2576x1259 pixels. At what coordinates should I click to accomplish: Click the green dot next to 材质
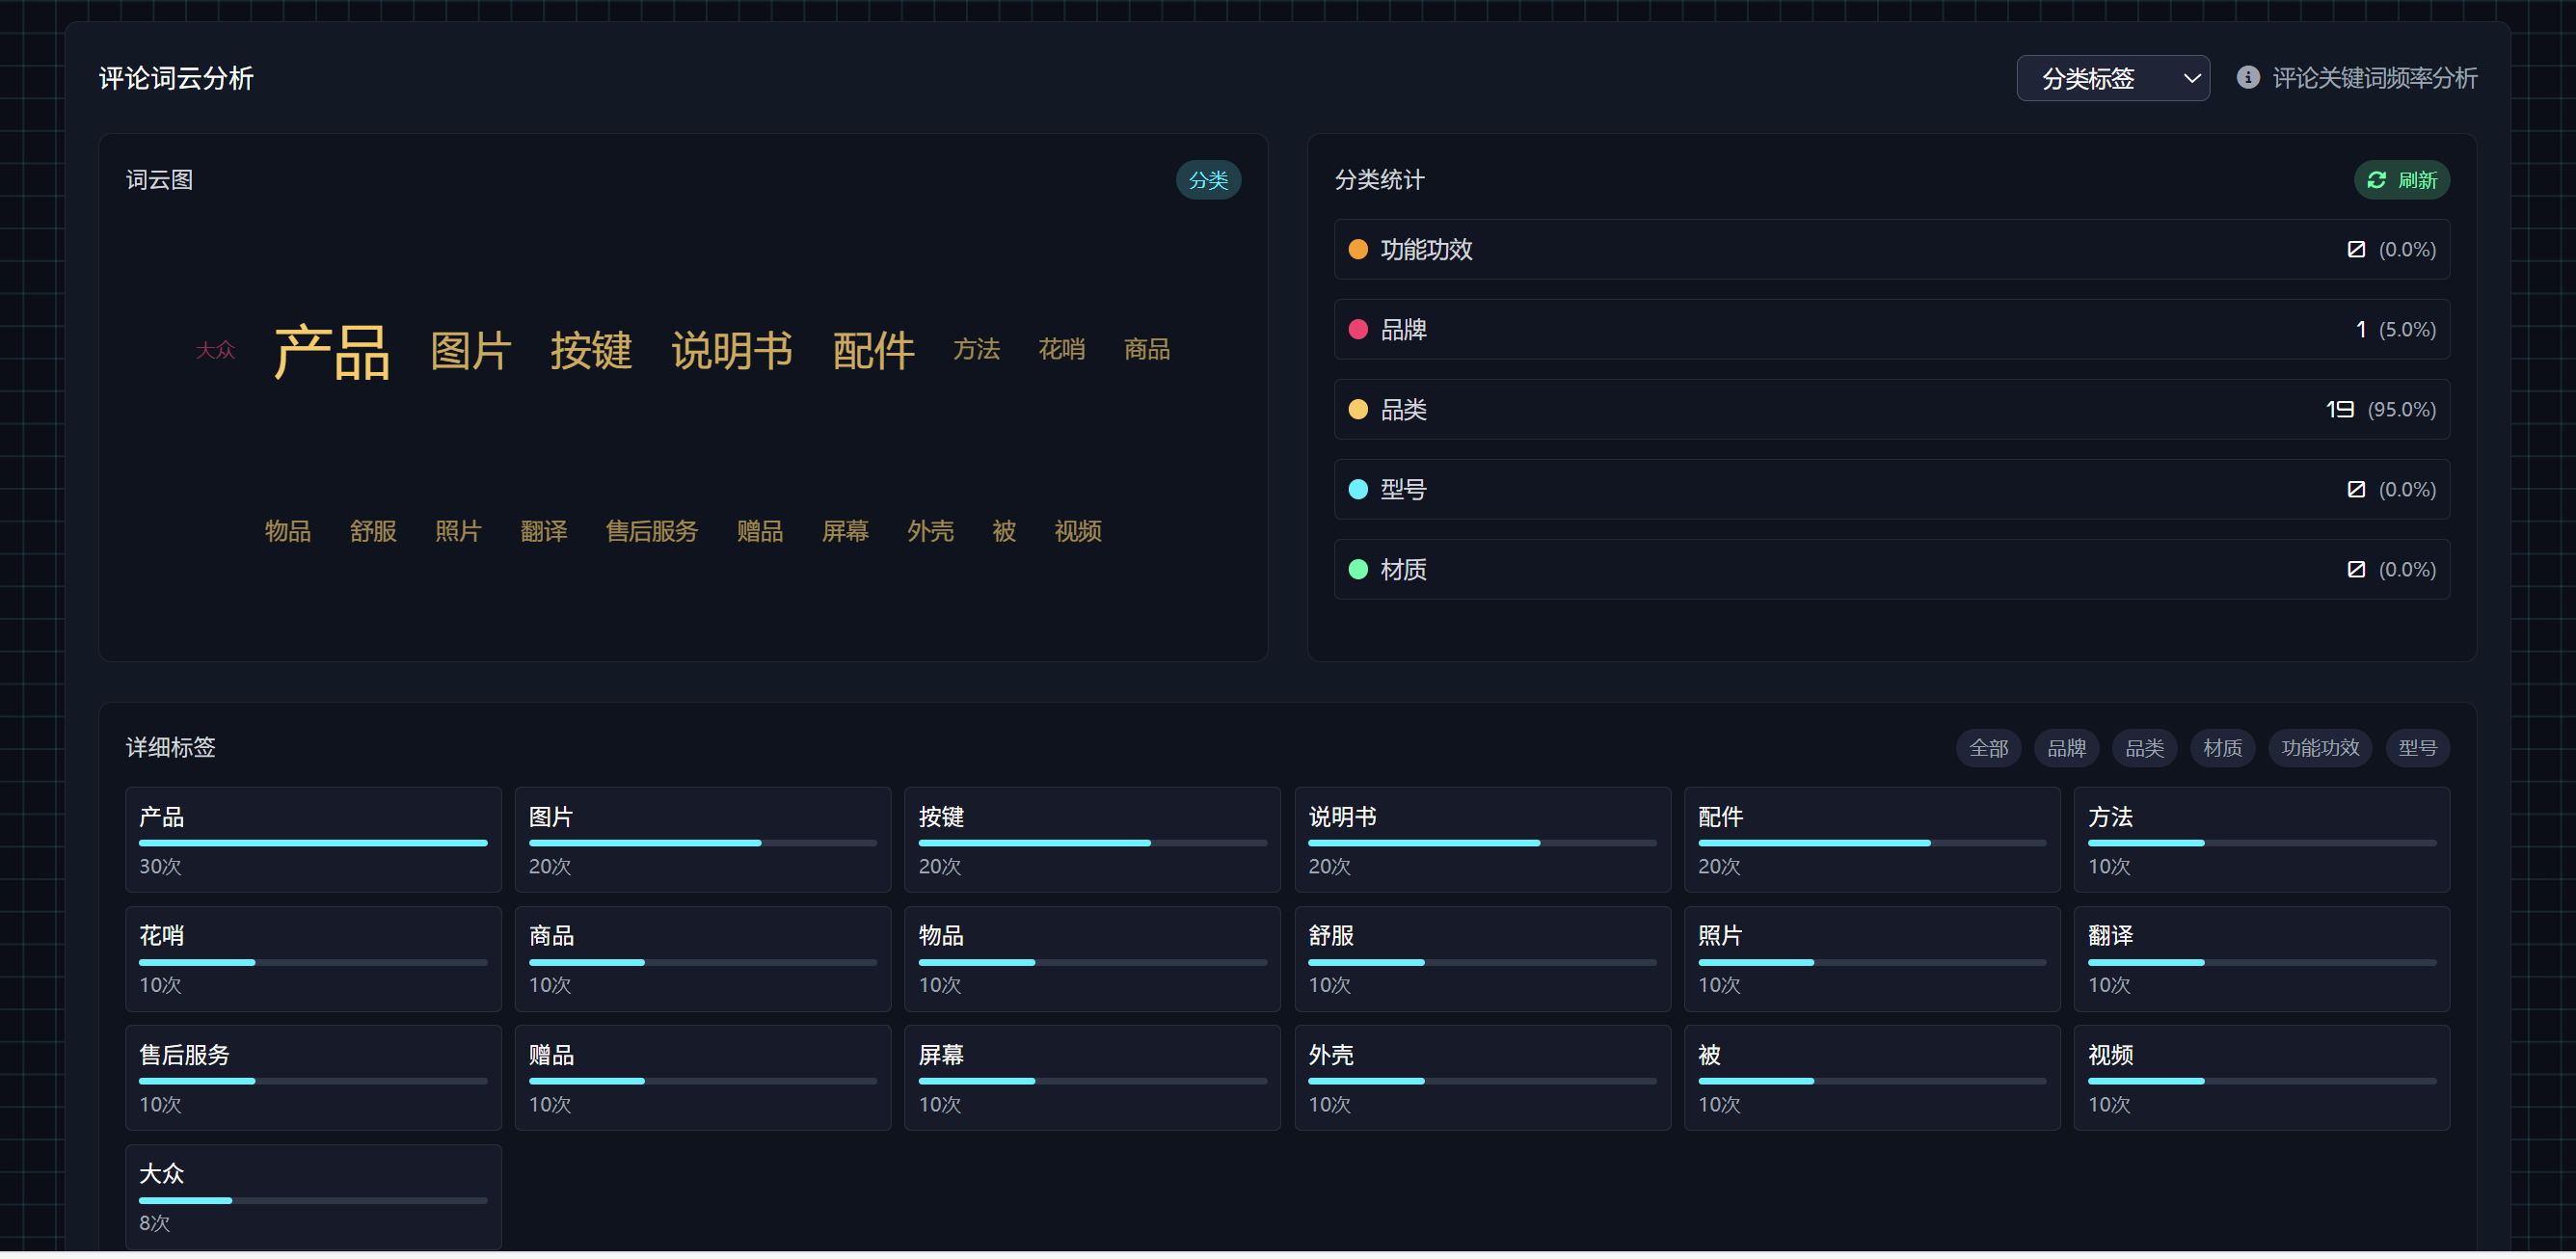[1357, 570]
